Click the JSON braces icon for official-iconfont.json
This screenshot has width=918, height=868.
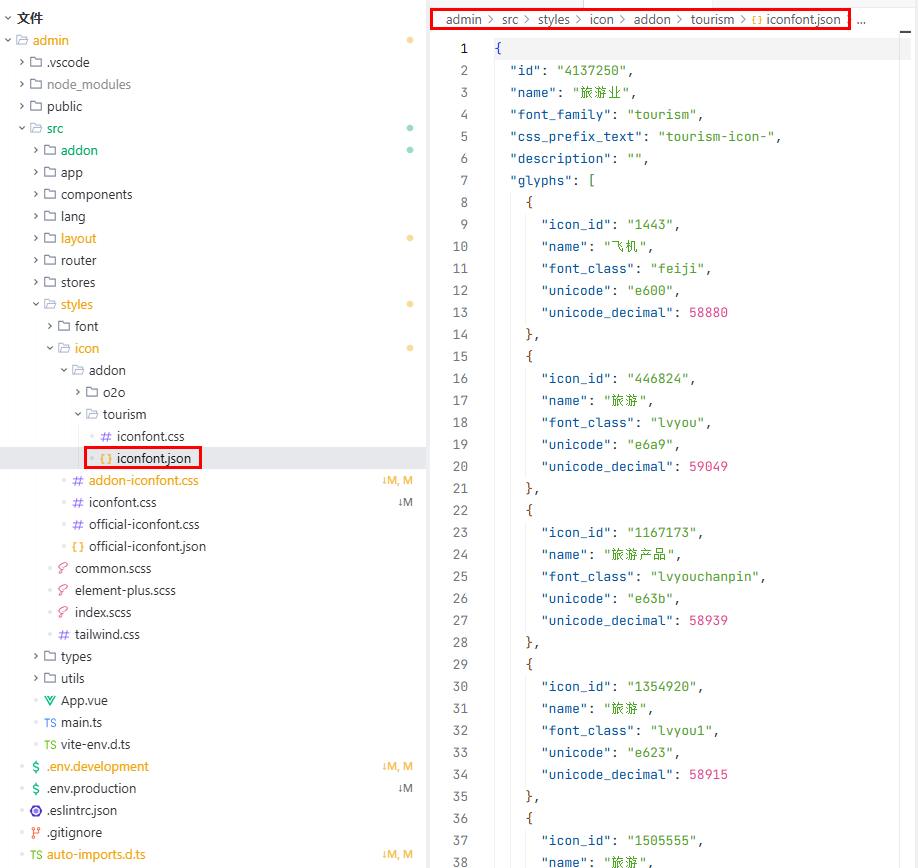pyautogui.click(x=78, y=546)
